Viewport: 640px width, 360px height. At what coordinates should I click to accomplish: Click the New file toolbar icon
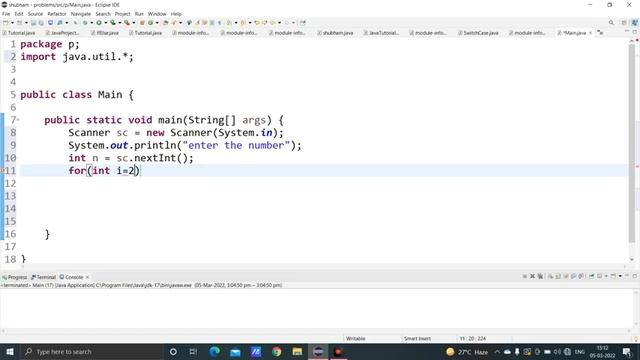(5, 23)
